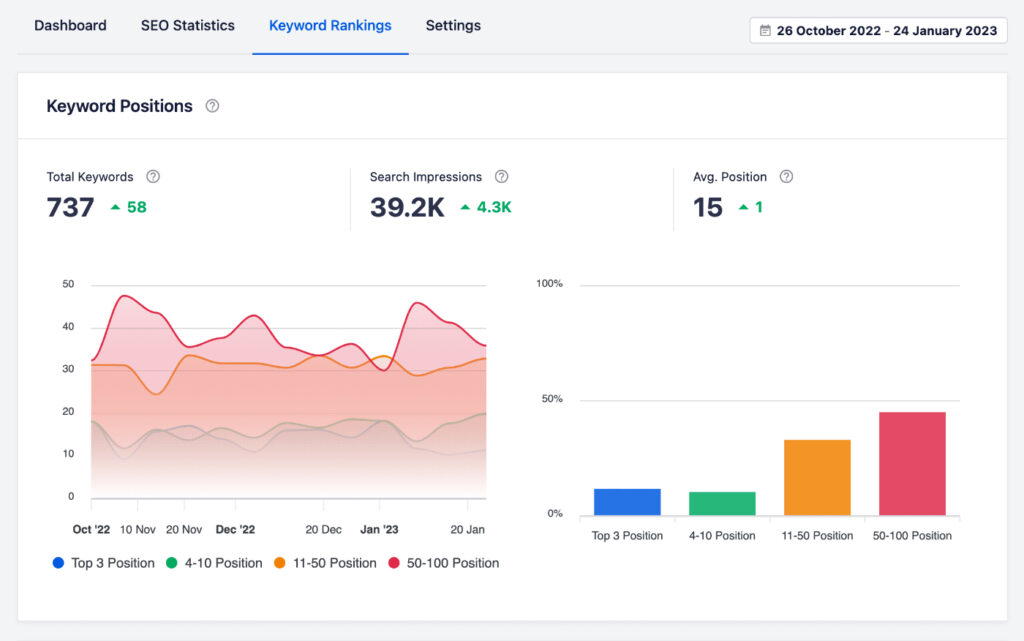Click the green 58 increase indicator

(x=129, y=207)
